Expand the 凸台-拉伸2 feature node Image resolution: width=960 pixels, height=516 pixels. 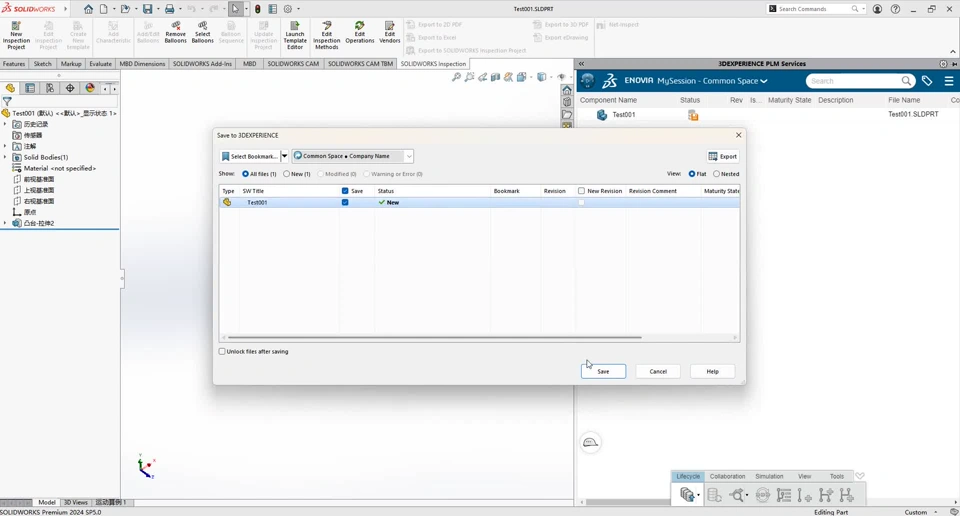[x=5, y=223]
